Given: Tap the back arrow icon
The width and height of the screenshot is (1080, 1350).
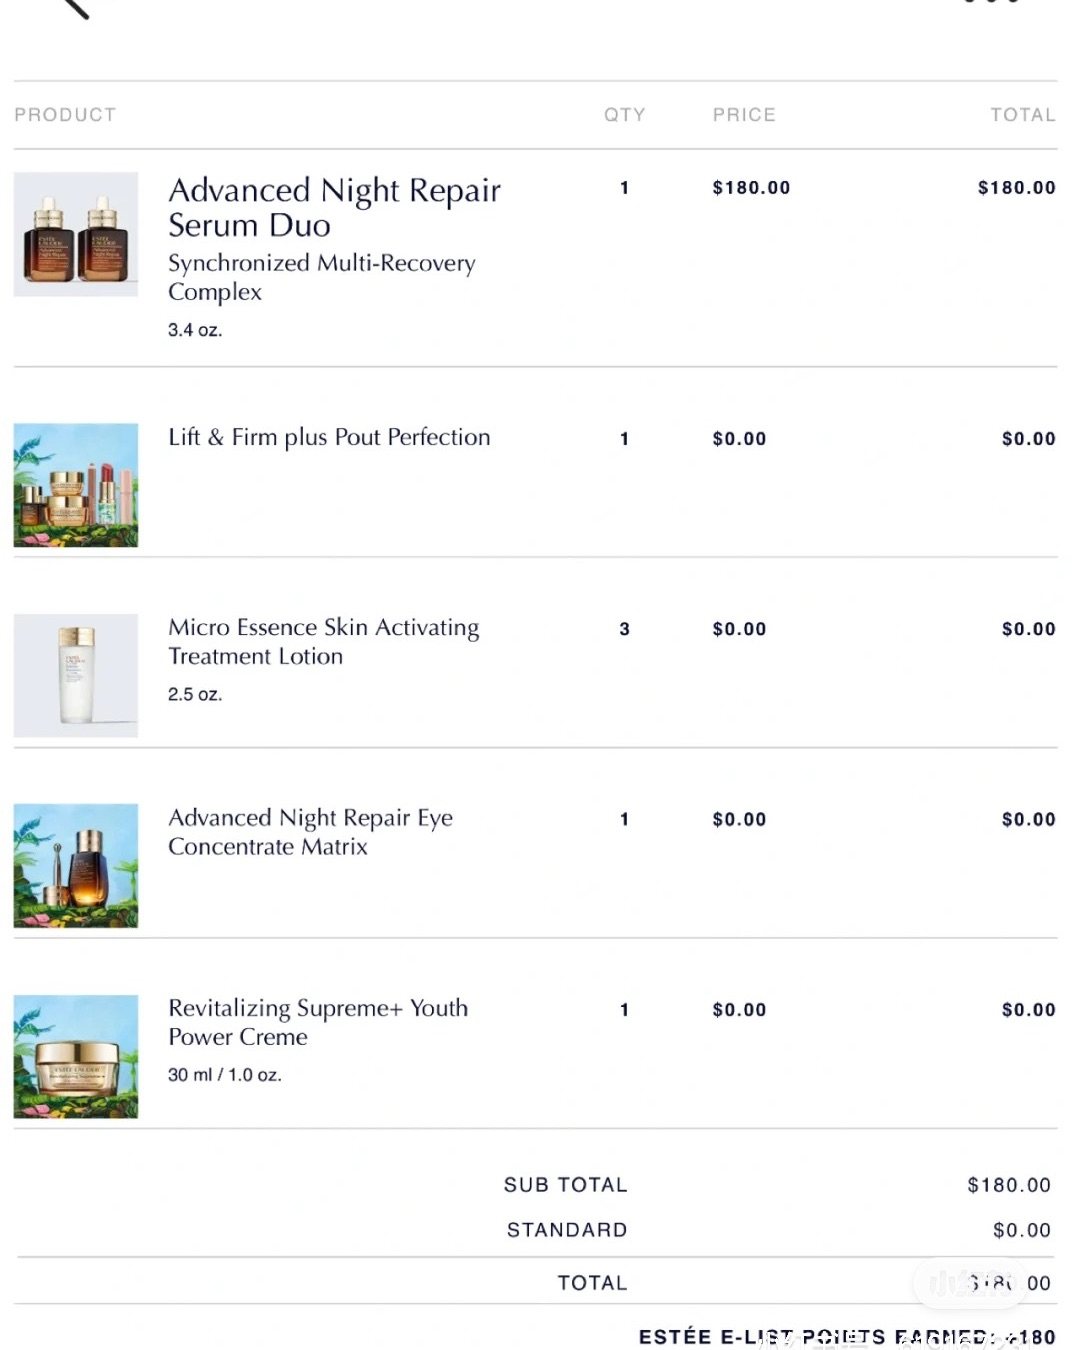Looking at the screenshot, I should (x=76, y=6).
